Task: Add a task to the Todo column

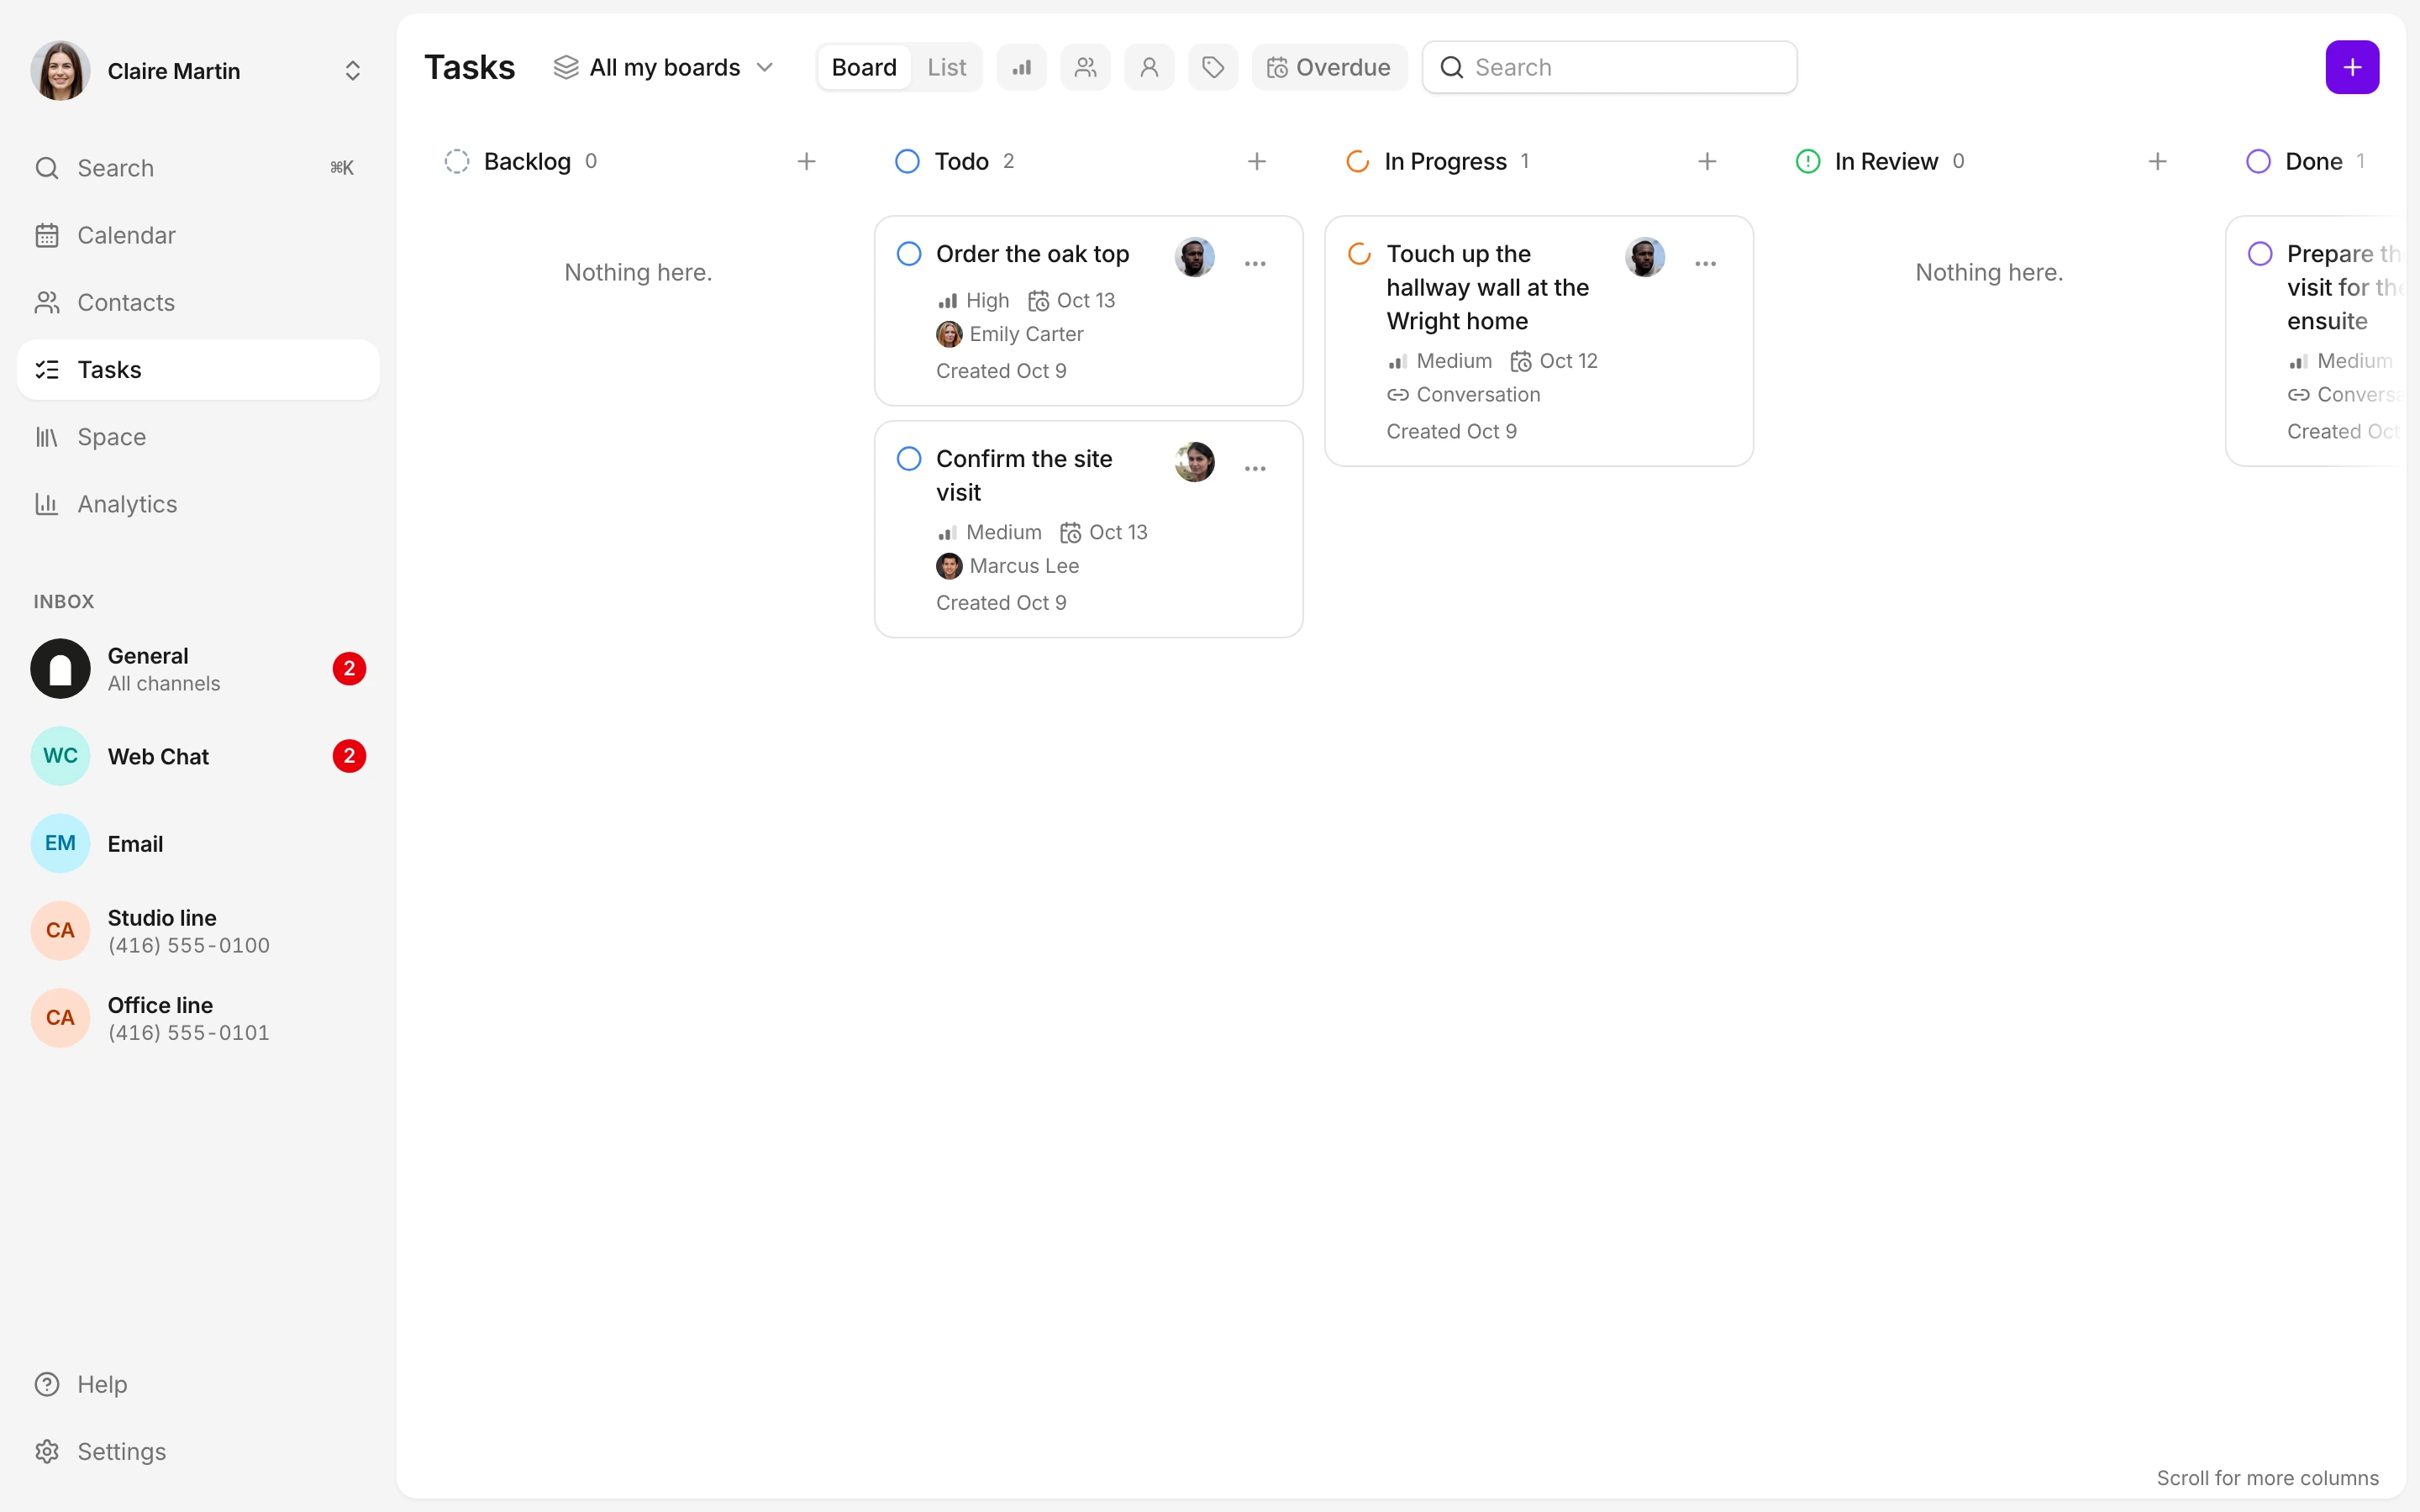Action: coord(1257,161)
